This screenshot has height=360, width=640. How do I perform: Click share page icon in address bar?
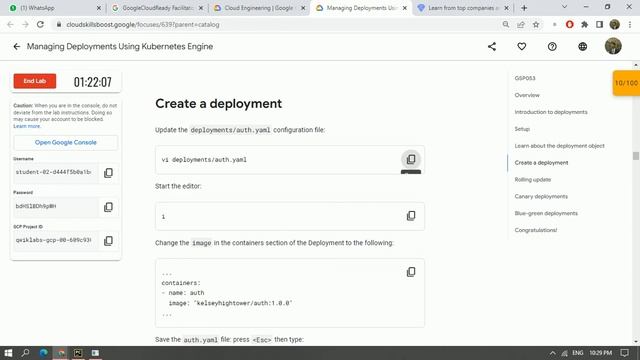[x=521, y=24]
